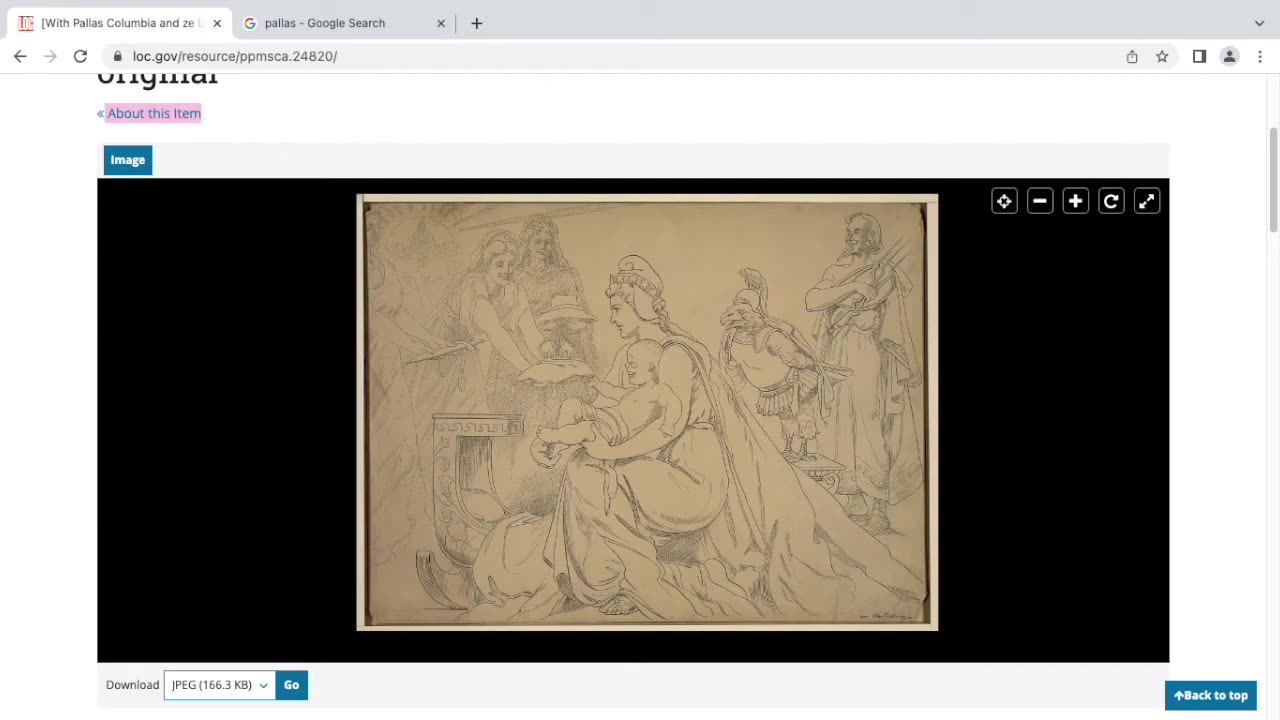
Task: Go forward to the next page
Action: 50,56
